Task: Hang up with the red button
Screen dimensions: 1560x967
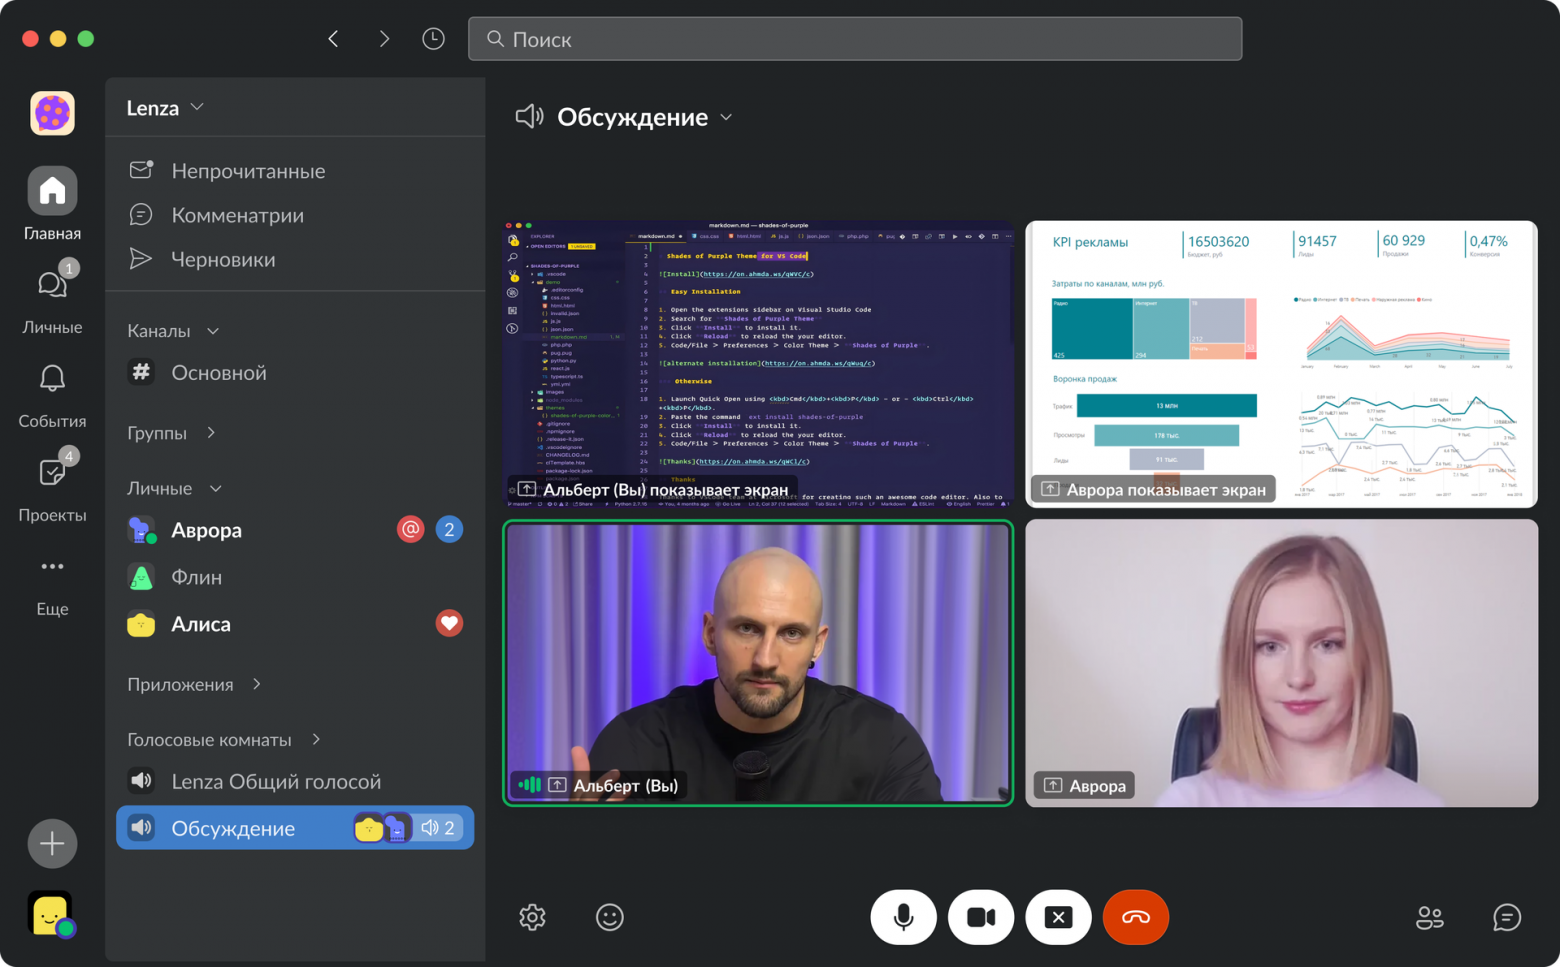Action: click(1135, 917)
